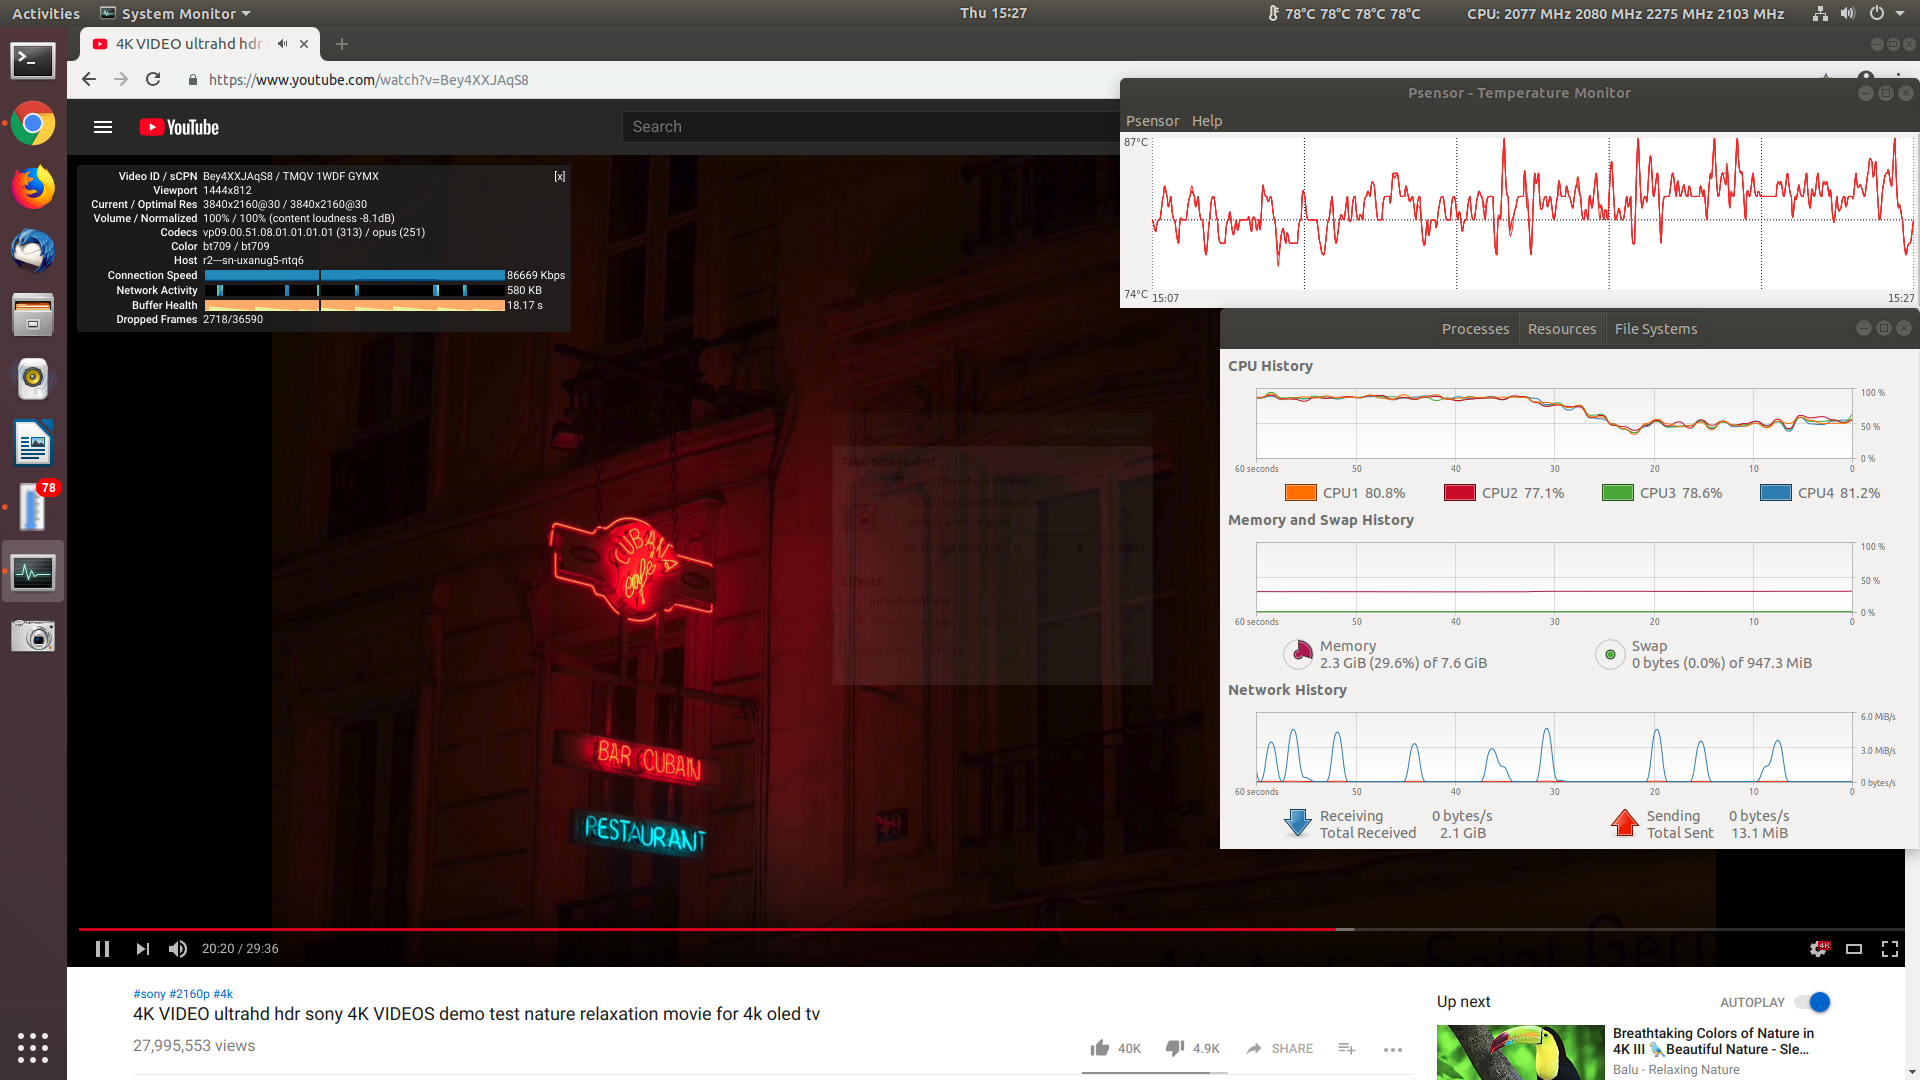
Task: Open the System Monitor app menu dropdown
Action: (x=176, y=13)
